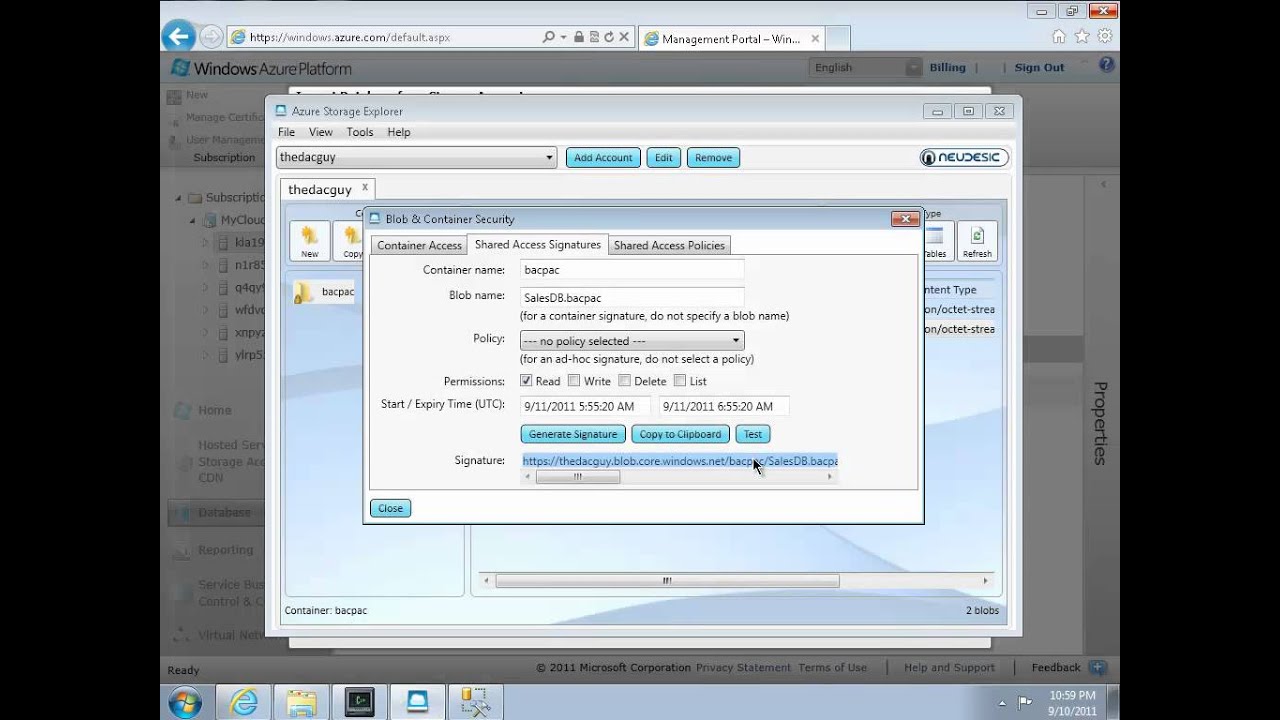Click the Start time input field
The height and width of the screenshot is (720, 1280).
(x=585, y=406)
